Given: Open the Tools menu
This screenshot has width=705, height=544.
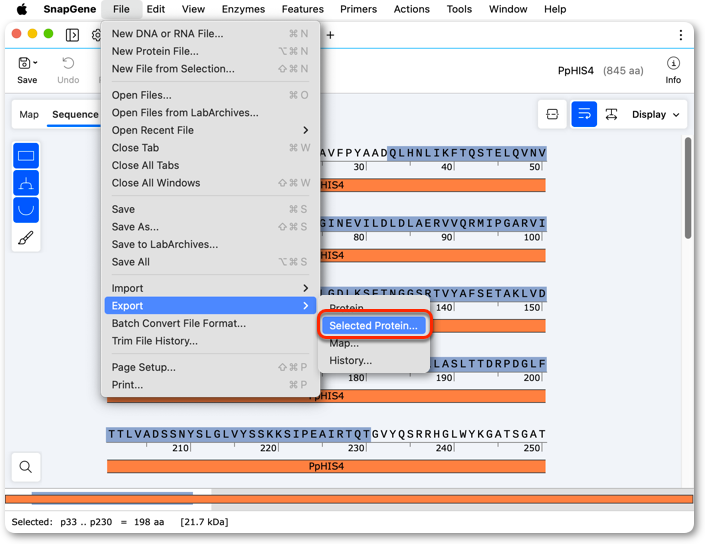Looking at the screenshot, I should pyautogui.click(x=459, y=9).
